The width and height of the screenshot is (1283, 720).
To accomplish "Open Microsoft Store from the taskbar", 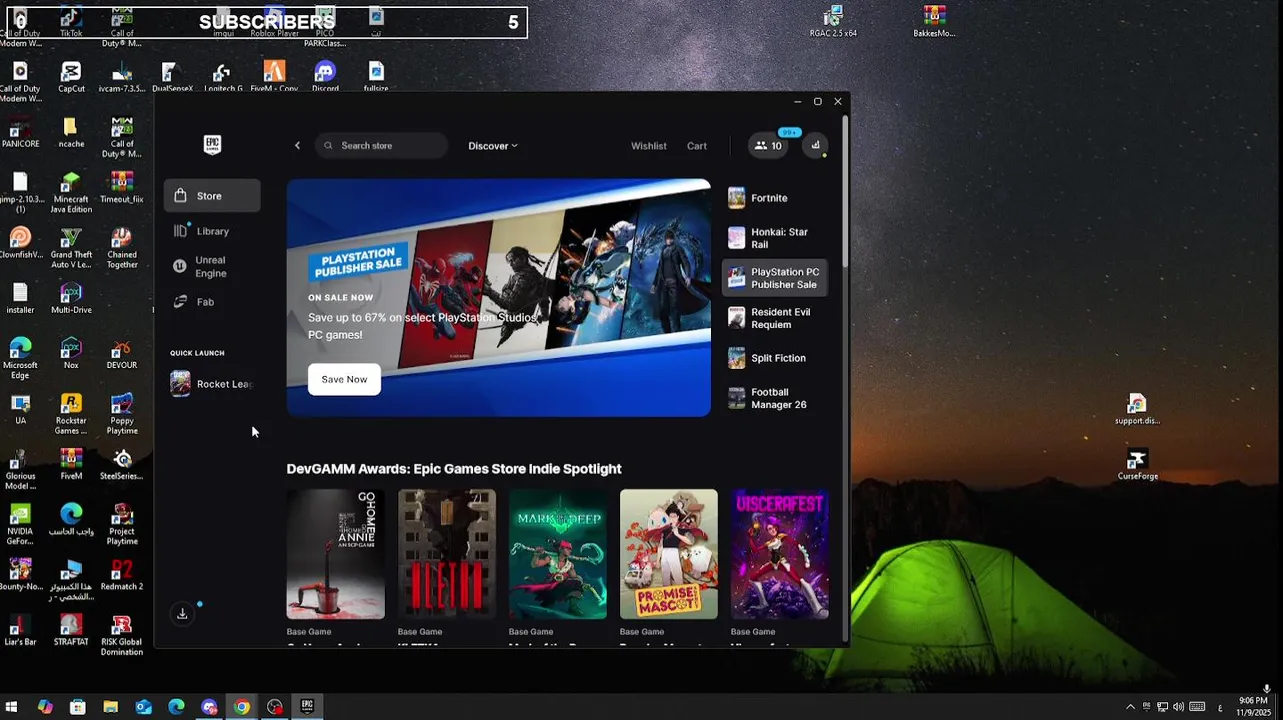I will point(78,707).
